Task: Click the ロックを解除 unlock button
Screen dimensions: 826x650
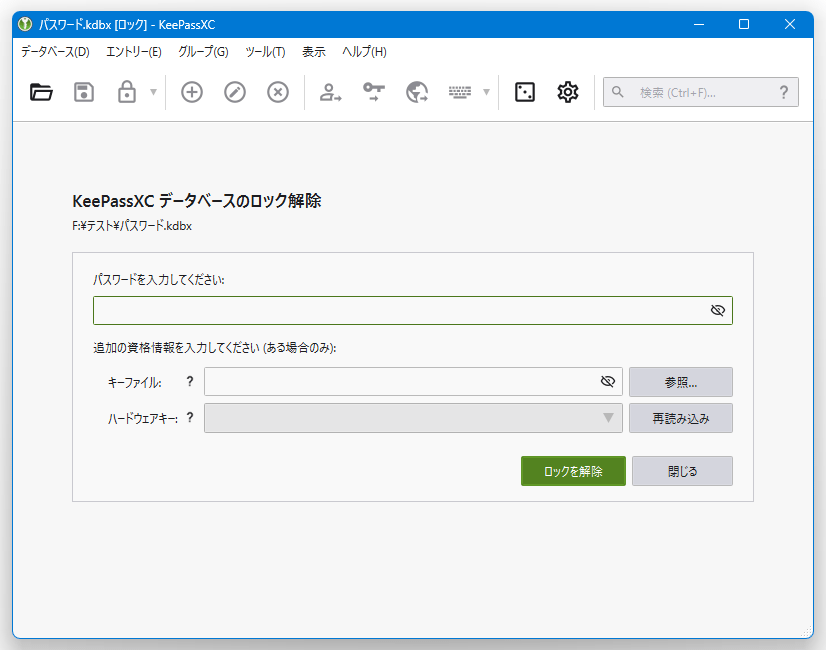Action: [x=573, y=471]
